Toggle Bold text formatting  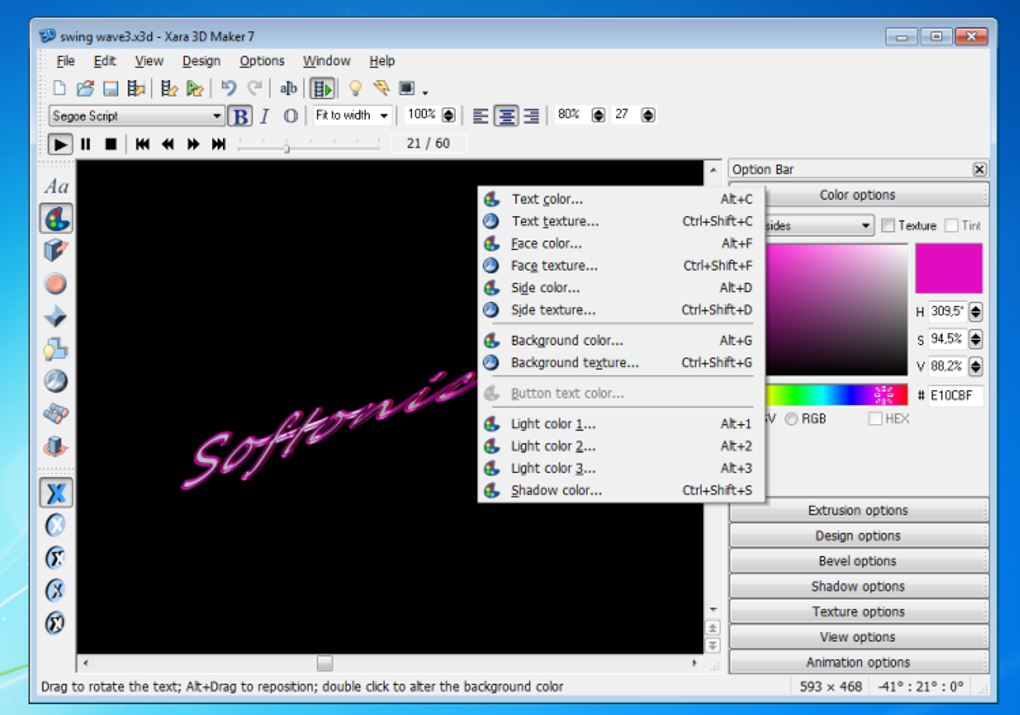coord(239,116)
